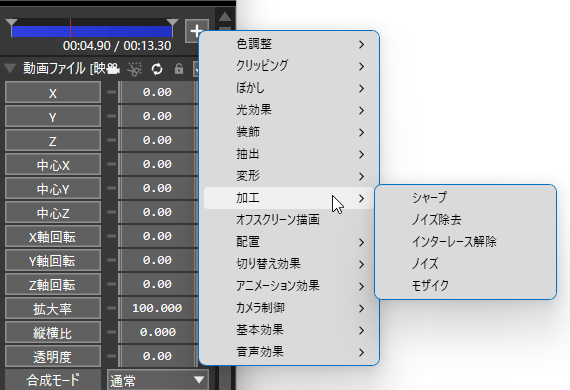Click the X value field
This screenshot has width=570, height=390.
tap(158, 92)
